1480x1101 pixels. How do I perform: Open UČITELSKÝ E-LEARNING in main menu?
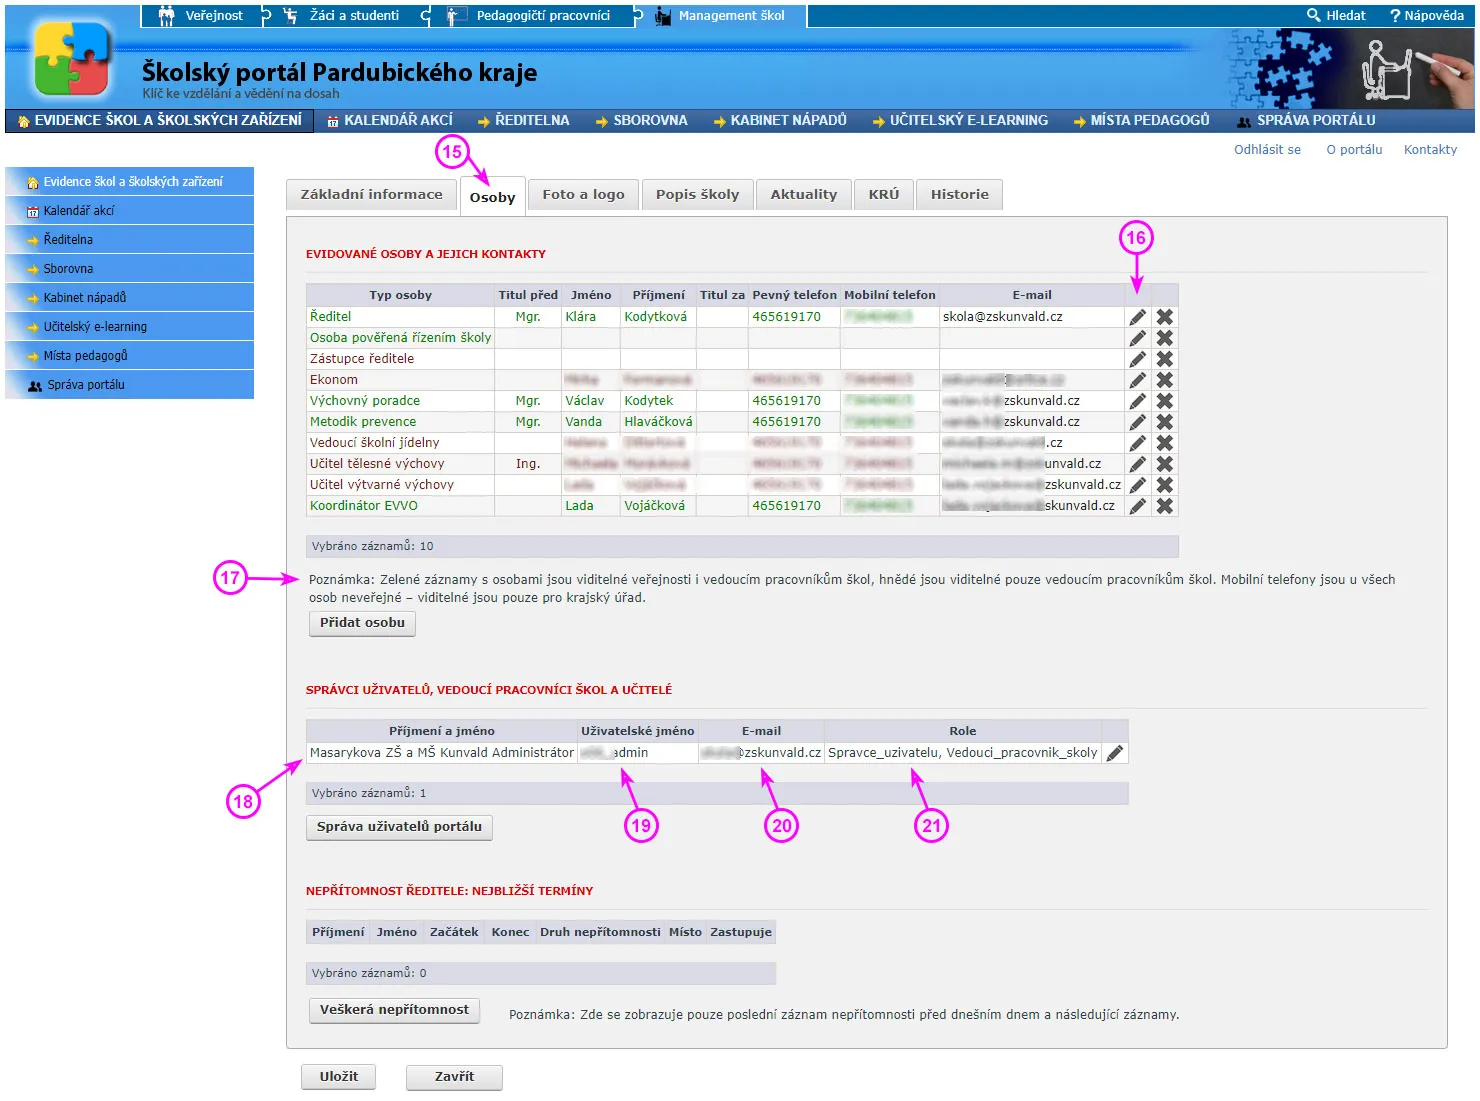tap(960, 121)
